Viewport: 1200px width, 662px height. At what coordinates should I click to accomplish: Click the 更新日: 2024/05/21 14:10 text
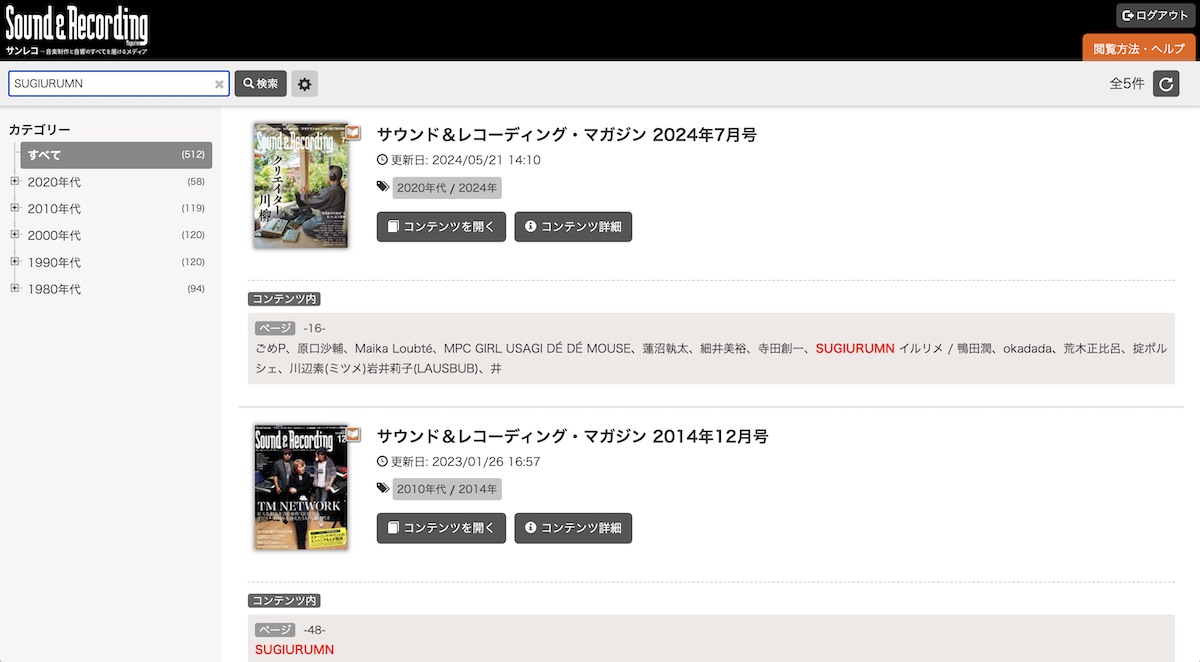click(465, 160)
